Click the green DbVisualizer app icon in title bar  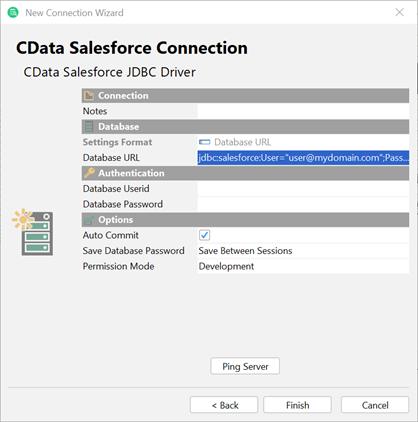[x=13, y=13]
